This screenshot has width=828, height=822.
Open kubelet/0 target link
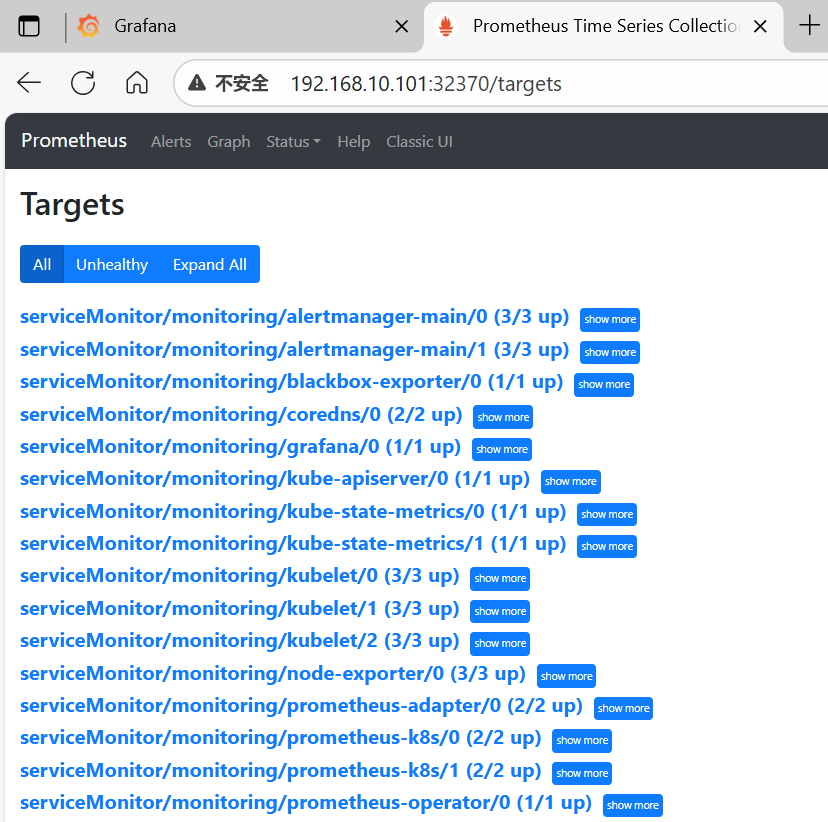point(239,576)
